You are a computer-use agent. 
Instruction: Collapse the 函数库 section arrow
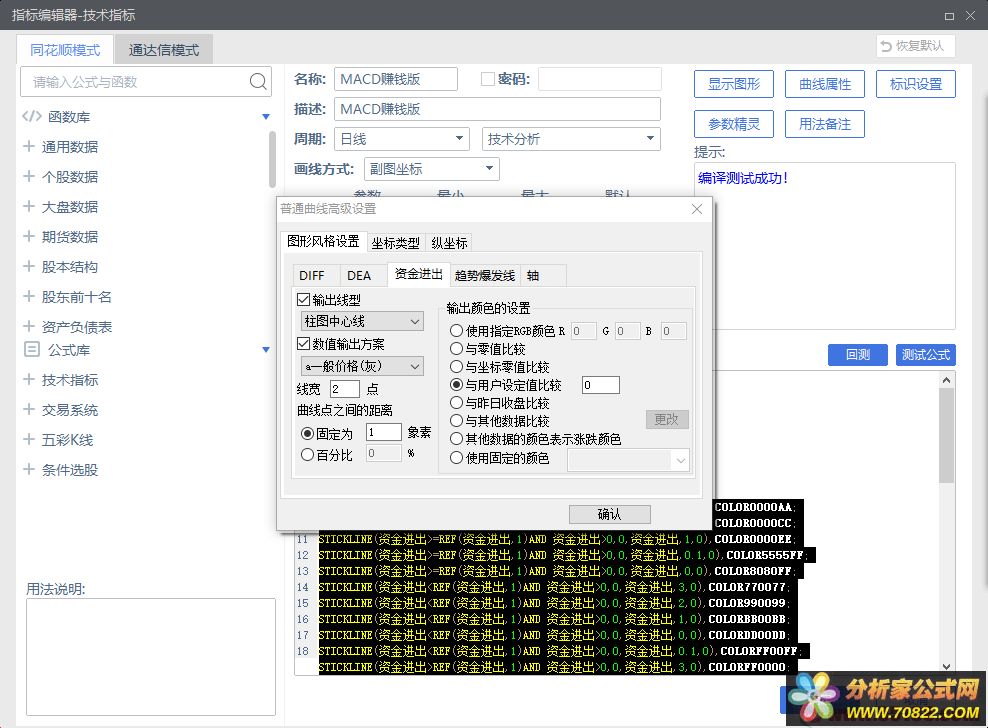point(266,117)
